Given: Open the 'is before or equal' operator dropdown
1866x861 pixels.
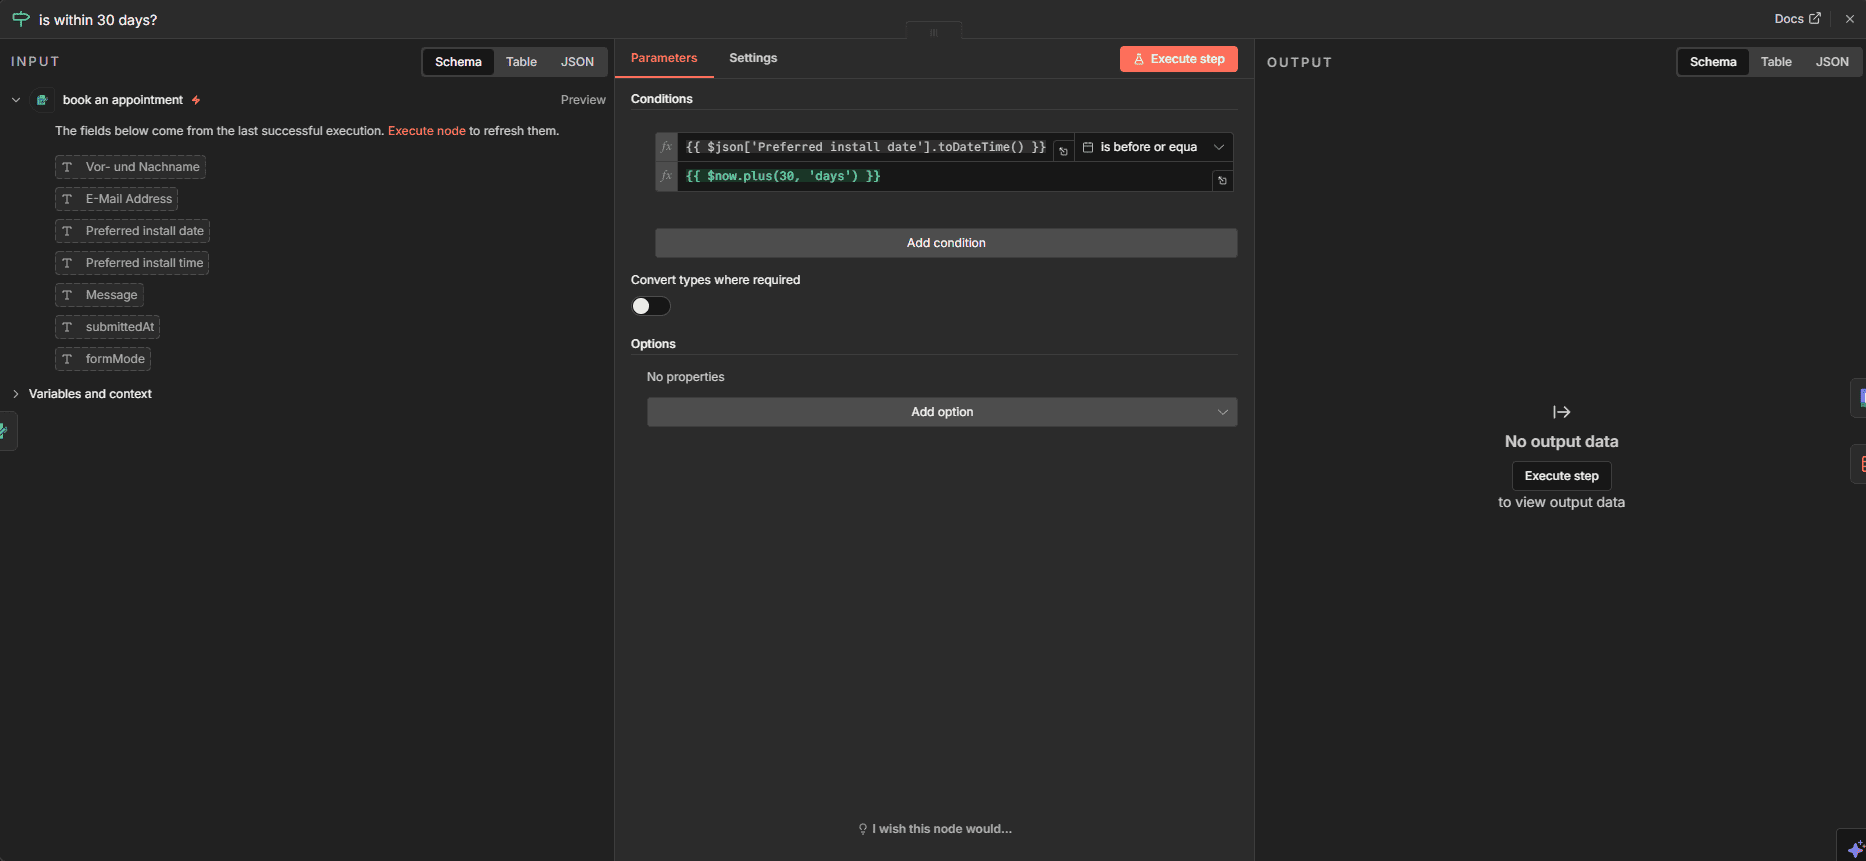Looking at the screenshot, I should [1153, 147].
